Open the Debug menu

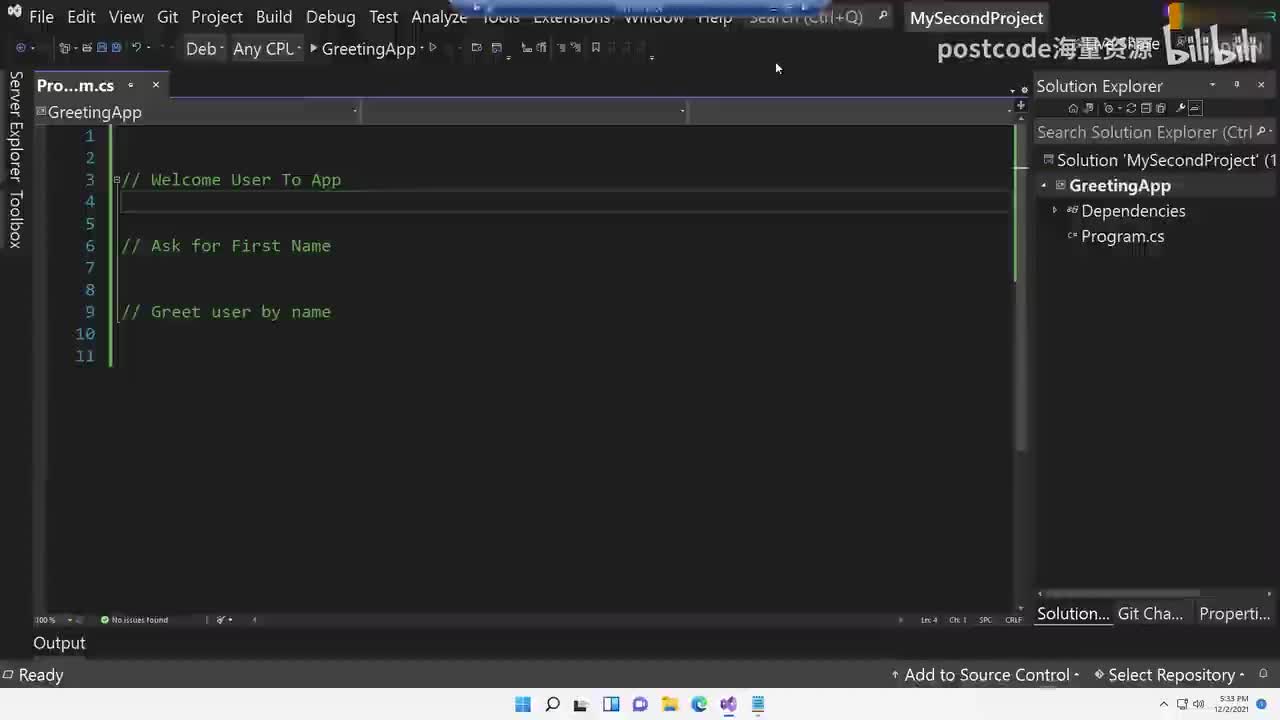coord(331,17)
